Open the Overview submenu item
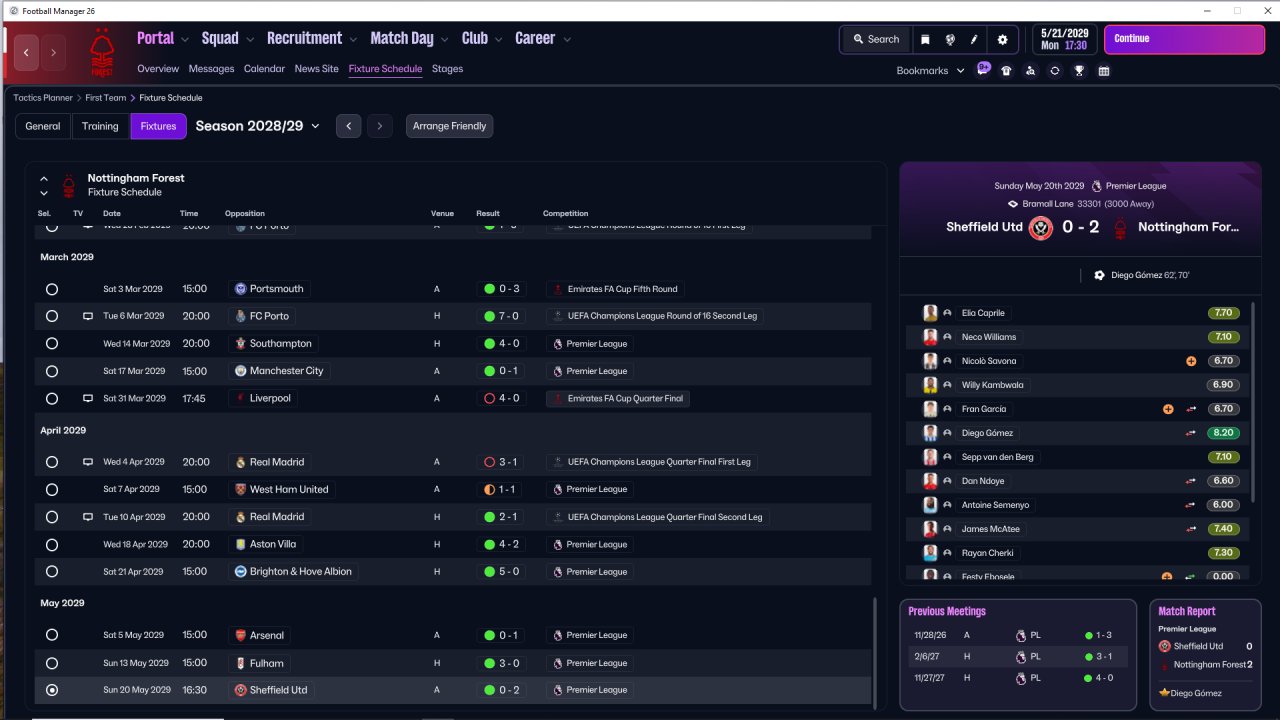The height and width of the screenshot is (720, 1280). (x=158, y=69)
